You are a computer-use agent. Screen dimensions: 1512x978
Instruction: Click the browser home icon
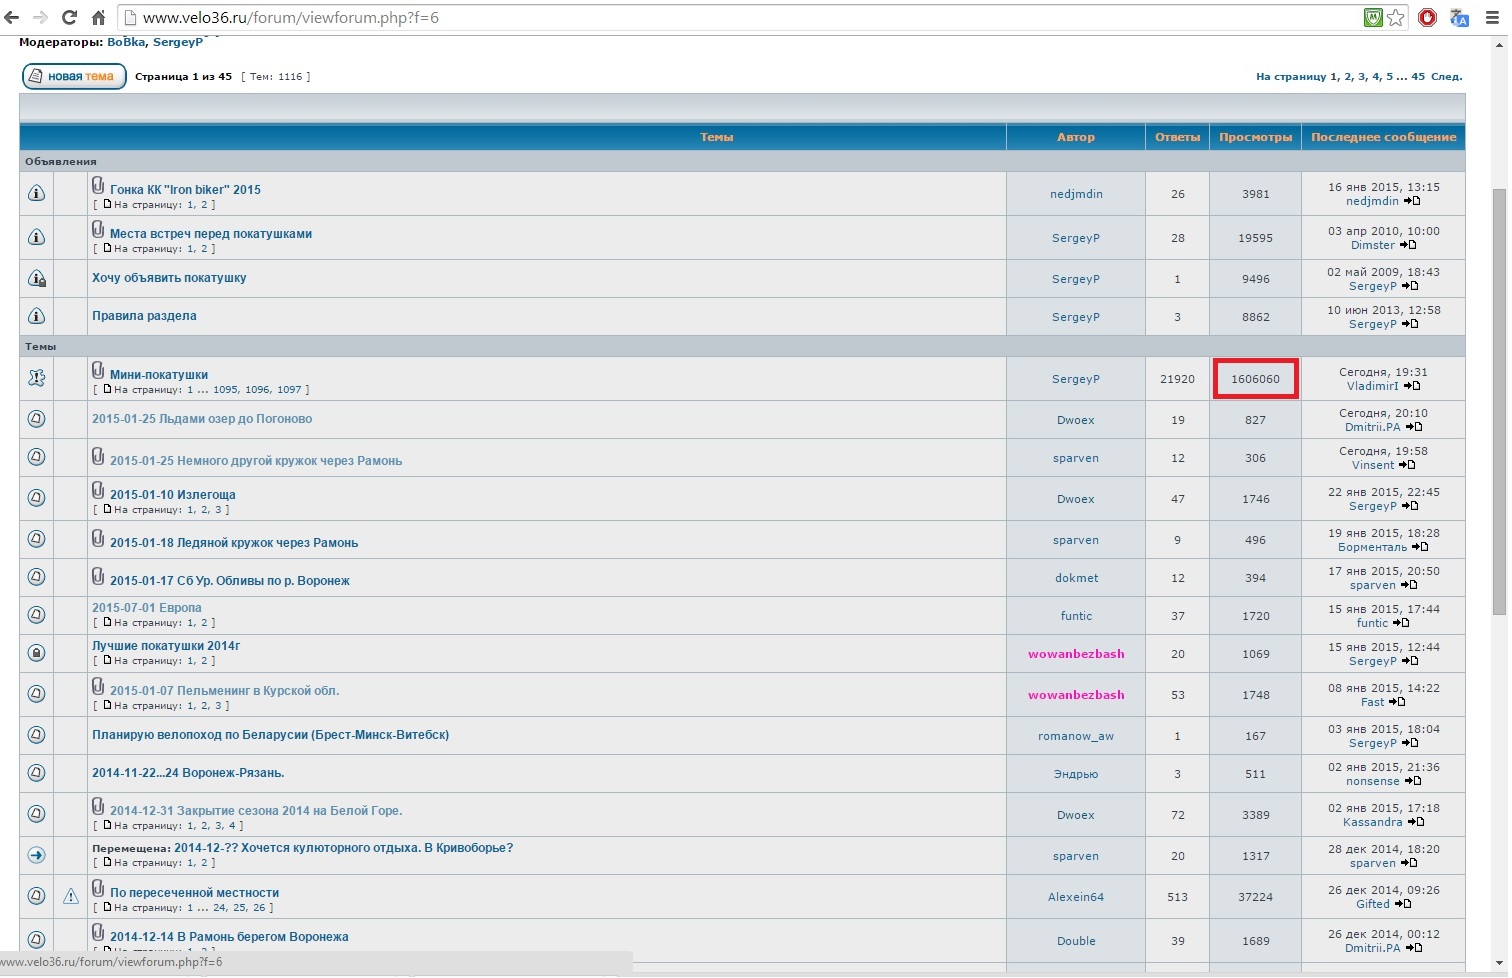tap(98, 17)
